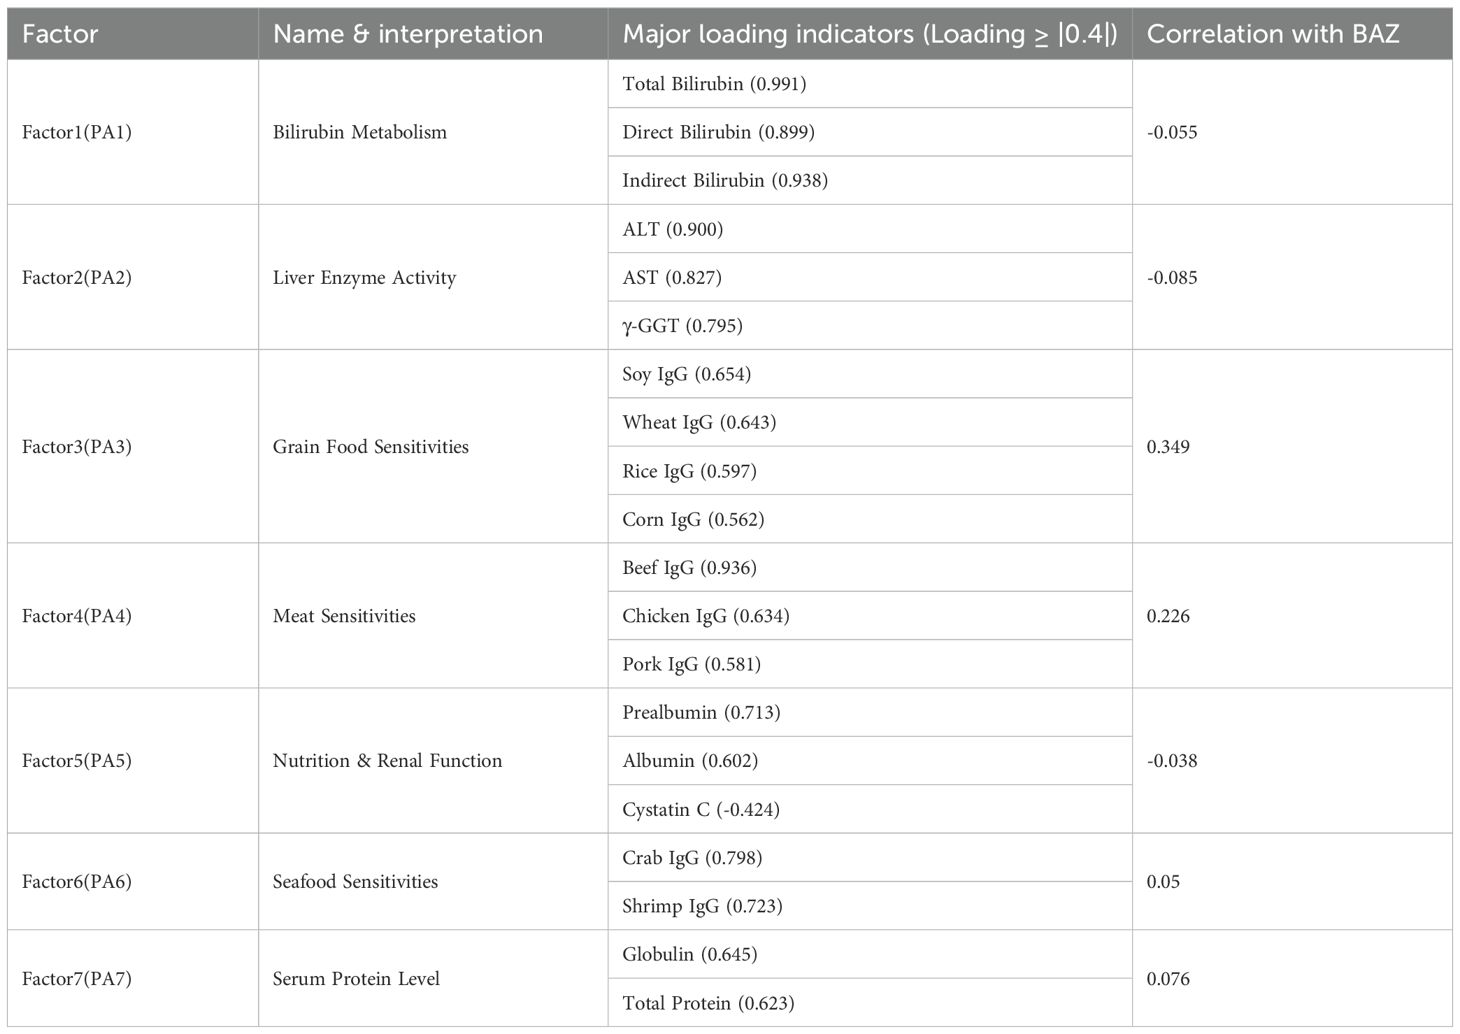This screenshot has width=1460, height=1034.
Task: Select the Shrimp IgG (0.723) cell
Action: [x=702, y=906]
